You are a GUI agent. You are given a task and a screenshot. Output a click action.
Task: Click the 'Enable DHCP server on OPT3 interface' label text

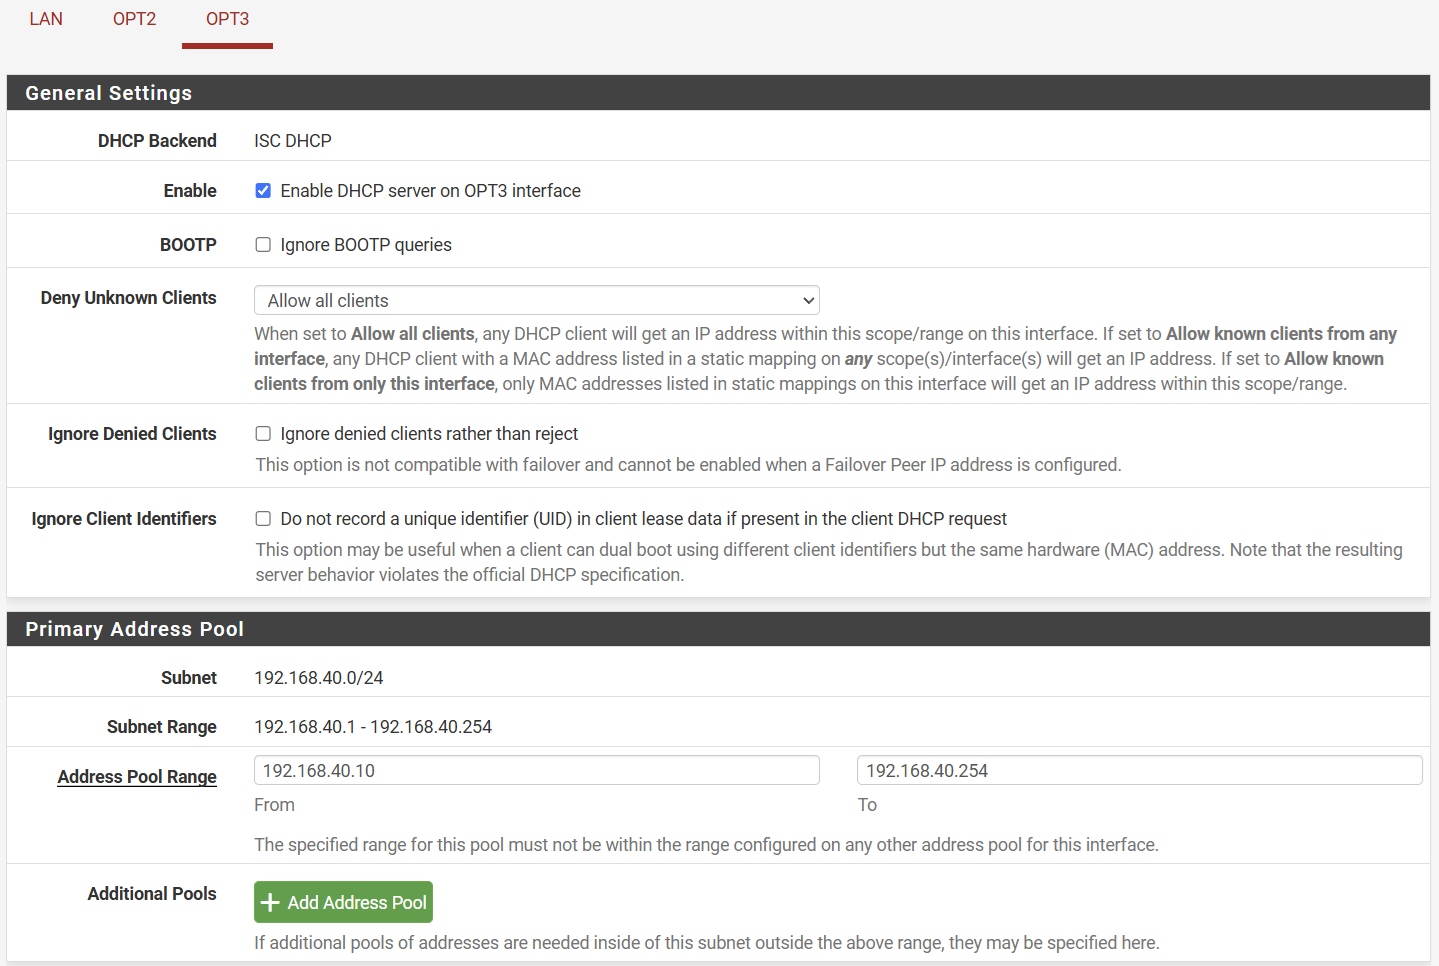(430, 191)
